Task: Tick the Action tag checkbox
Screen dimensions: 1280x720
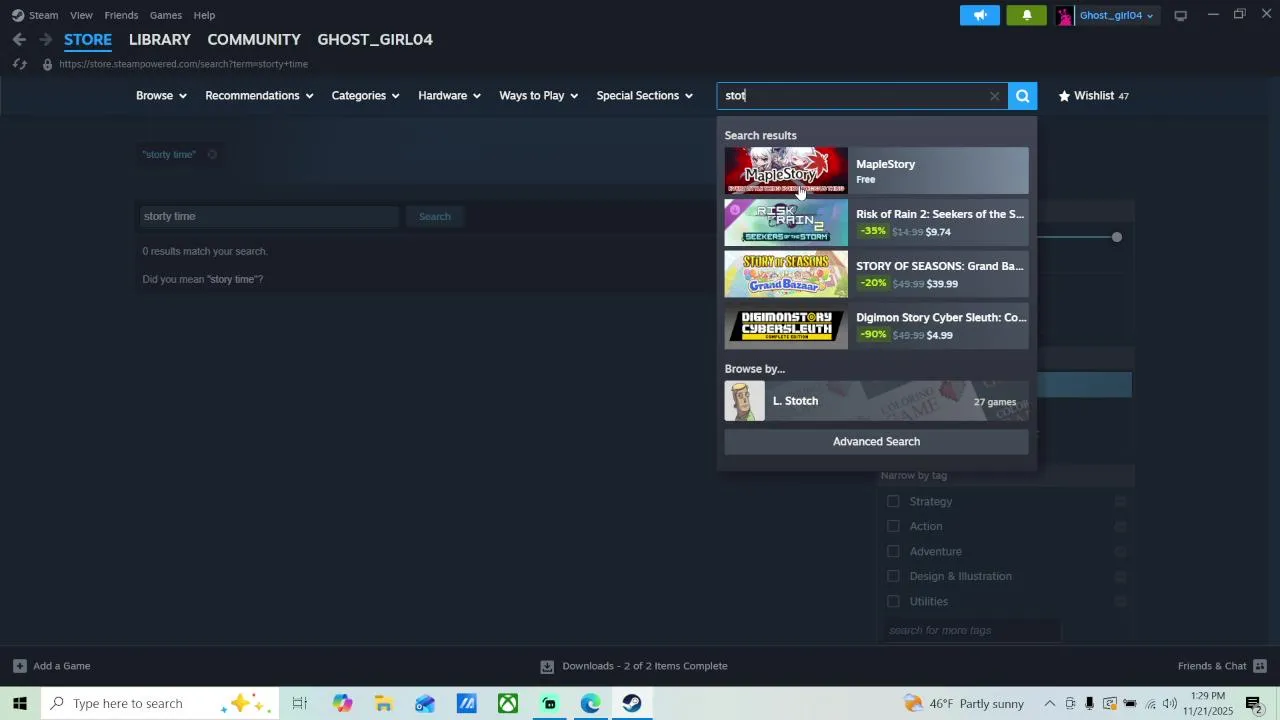Action: coord(893,526)
